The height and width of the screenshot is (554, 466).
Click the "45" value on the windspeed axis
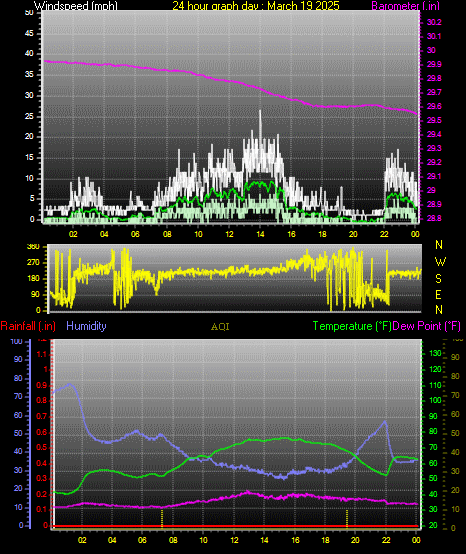tap(29, 34)
